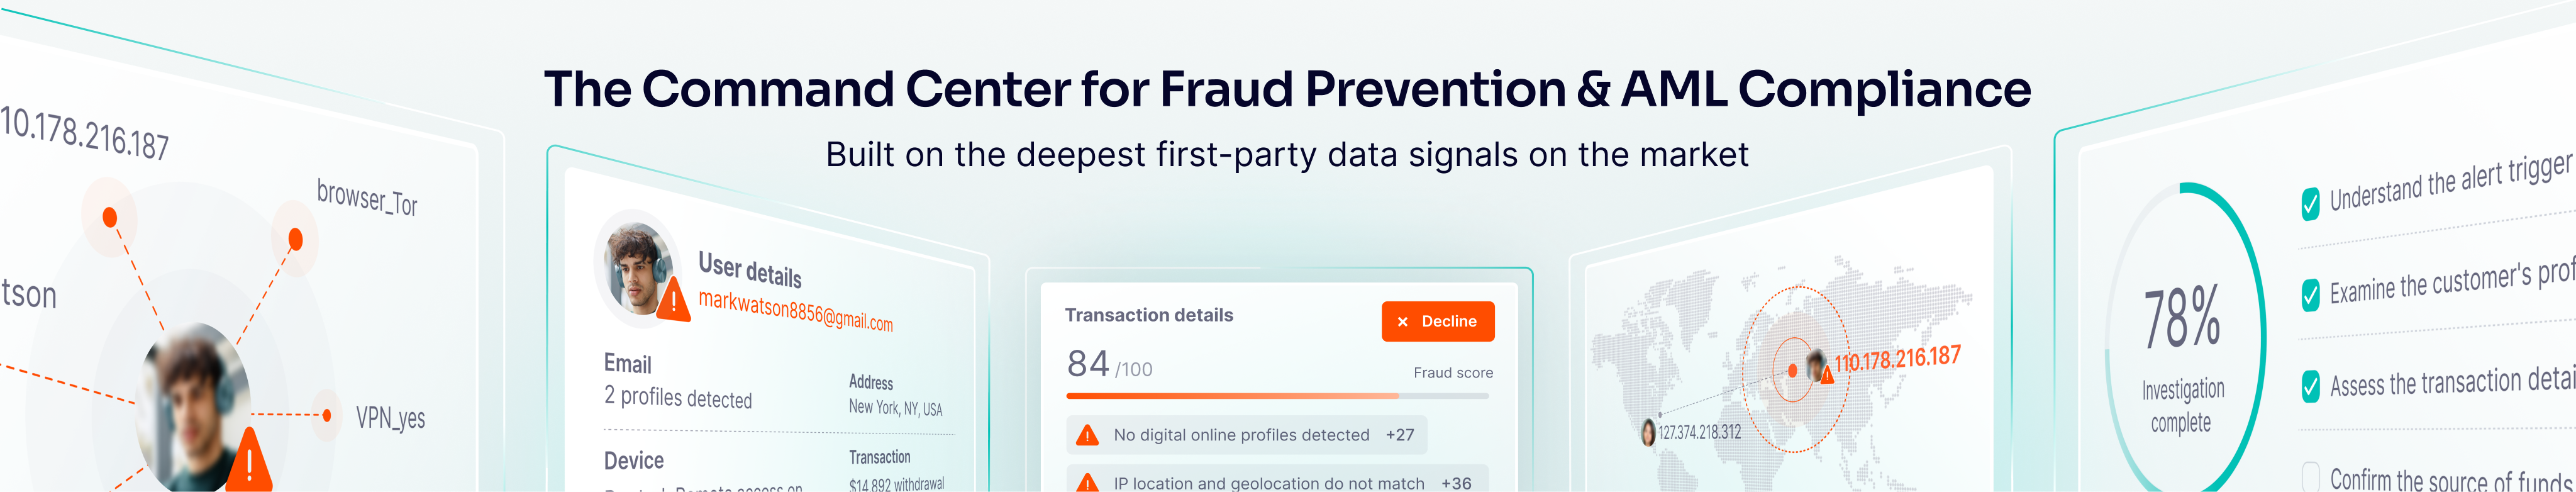The image size is (2576, 492).
Task: Click warning icon beside 'No digital online profiles detected'
Action: (1086, 435)
